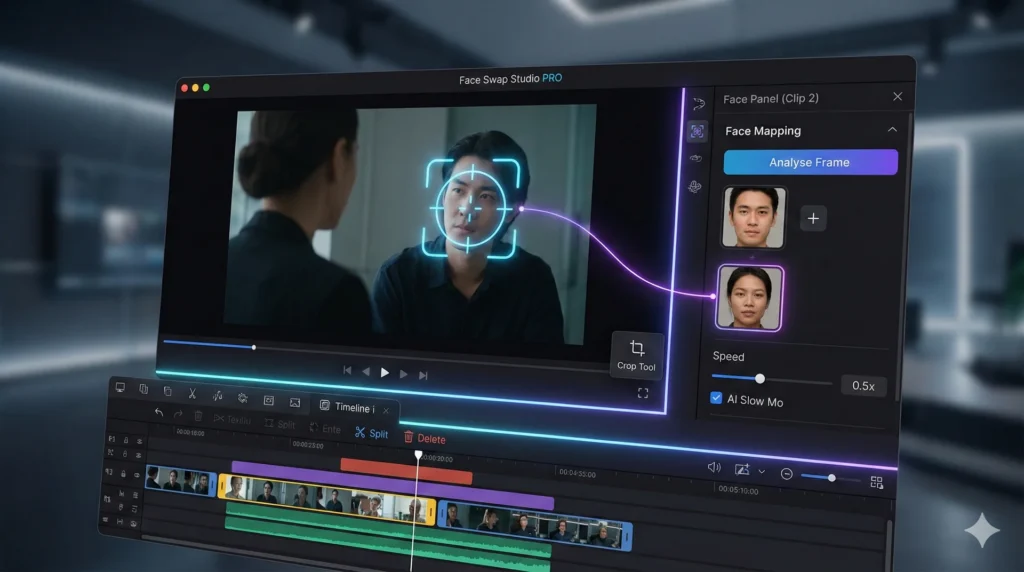Select the green audio waveform track
1024x572 pixels.
(x=388, y=537)
